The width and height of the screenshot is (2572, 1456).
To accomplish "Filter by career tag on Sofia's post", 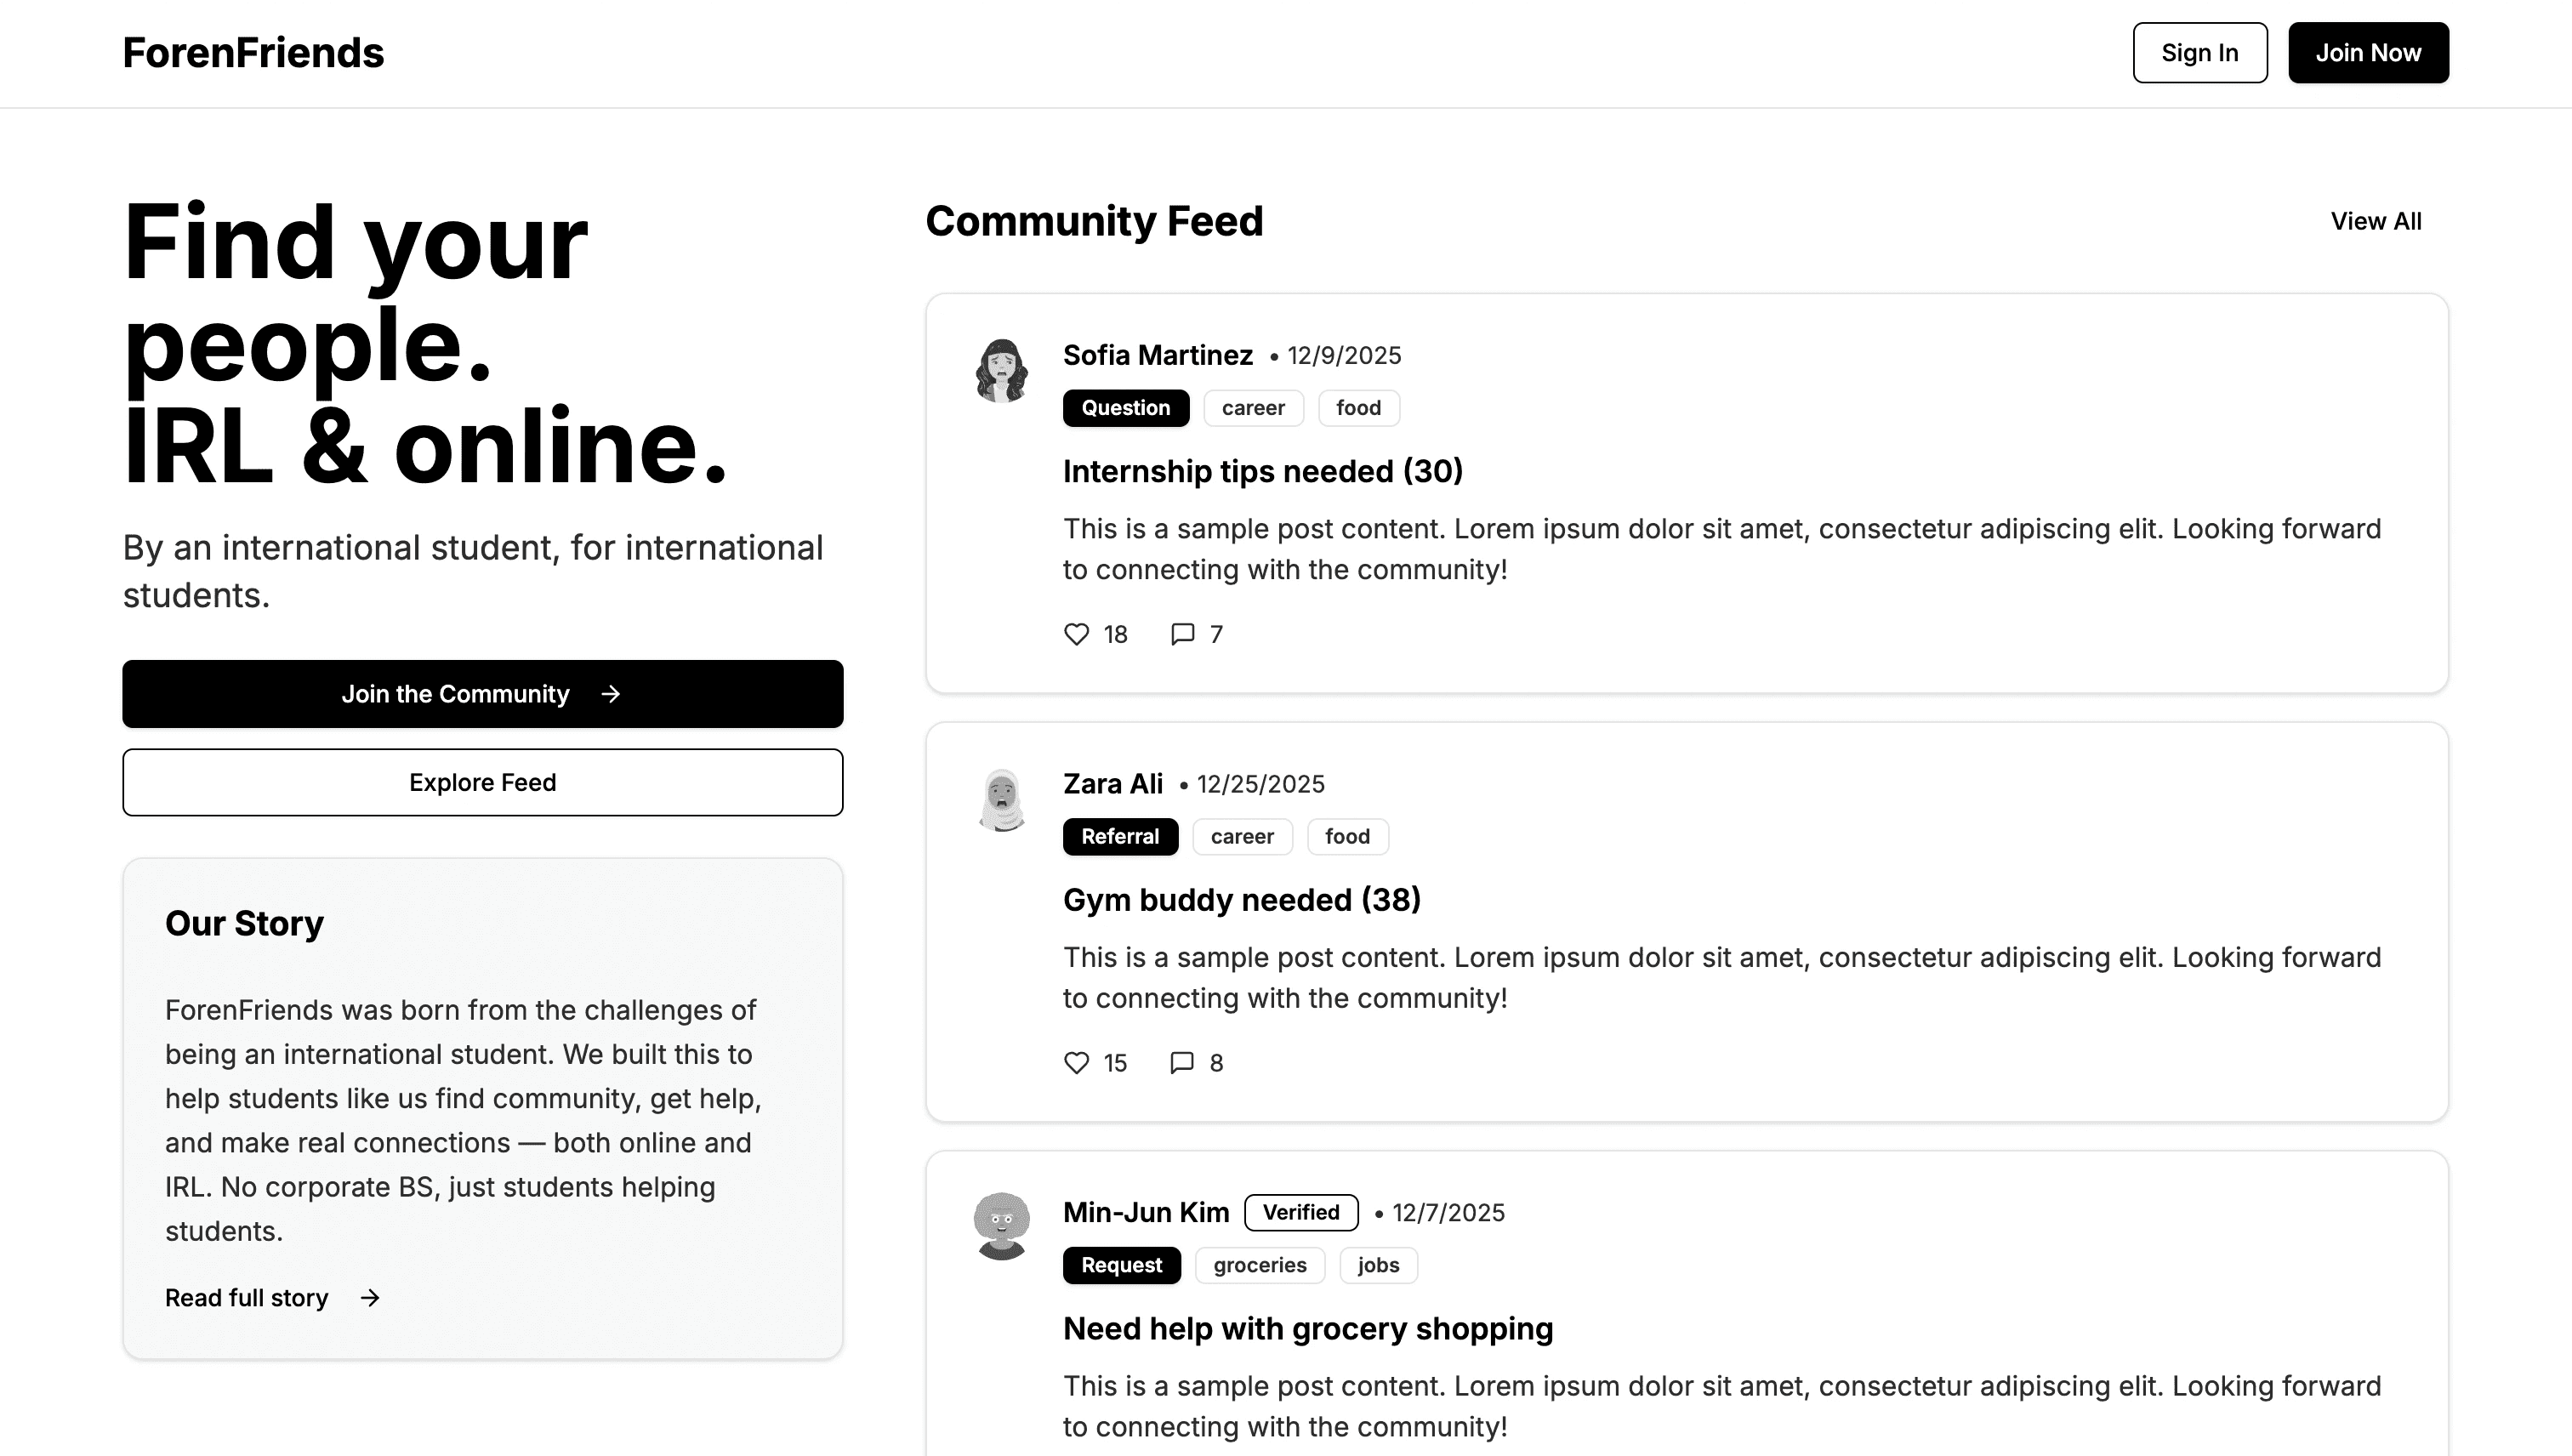I will [x=1253, y=408].
